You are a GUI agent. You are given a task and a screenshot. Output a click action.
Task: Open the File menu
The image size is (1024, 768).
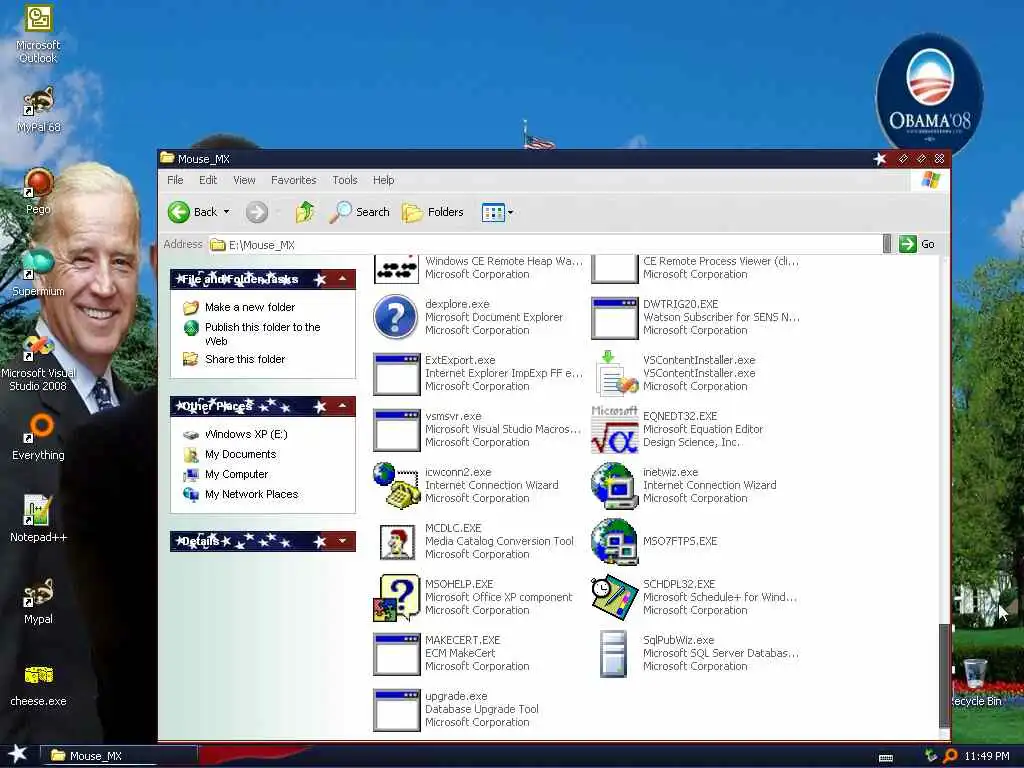[175, 180]
